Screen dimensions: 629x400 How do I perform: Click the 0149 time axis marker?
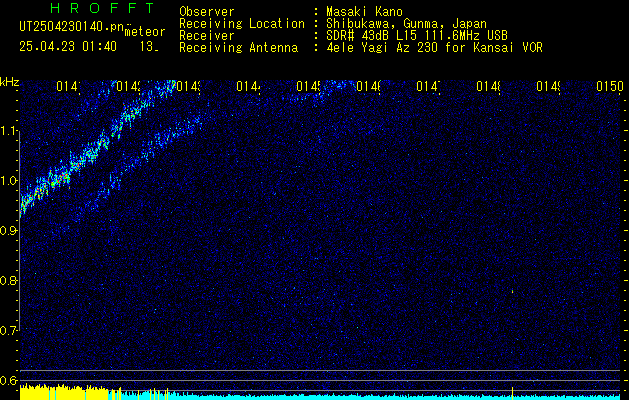click(549, 86)
